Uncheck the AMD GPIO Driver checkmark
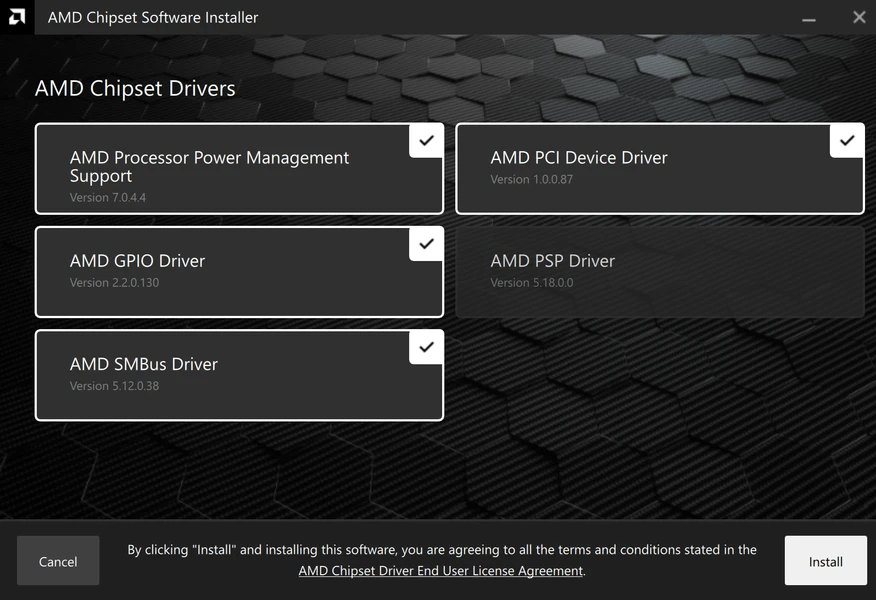This screenshot has width=876, height=600. (426, 243)
